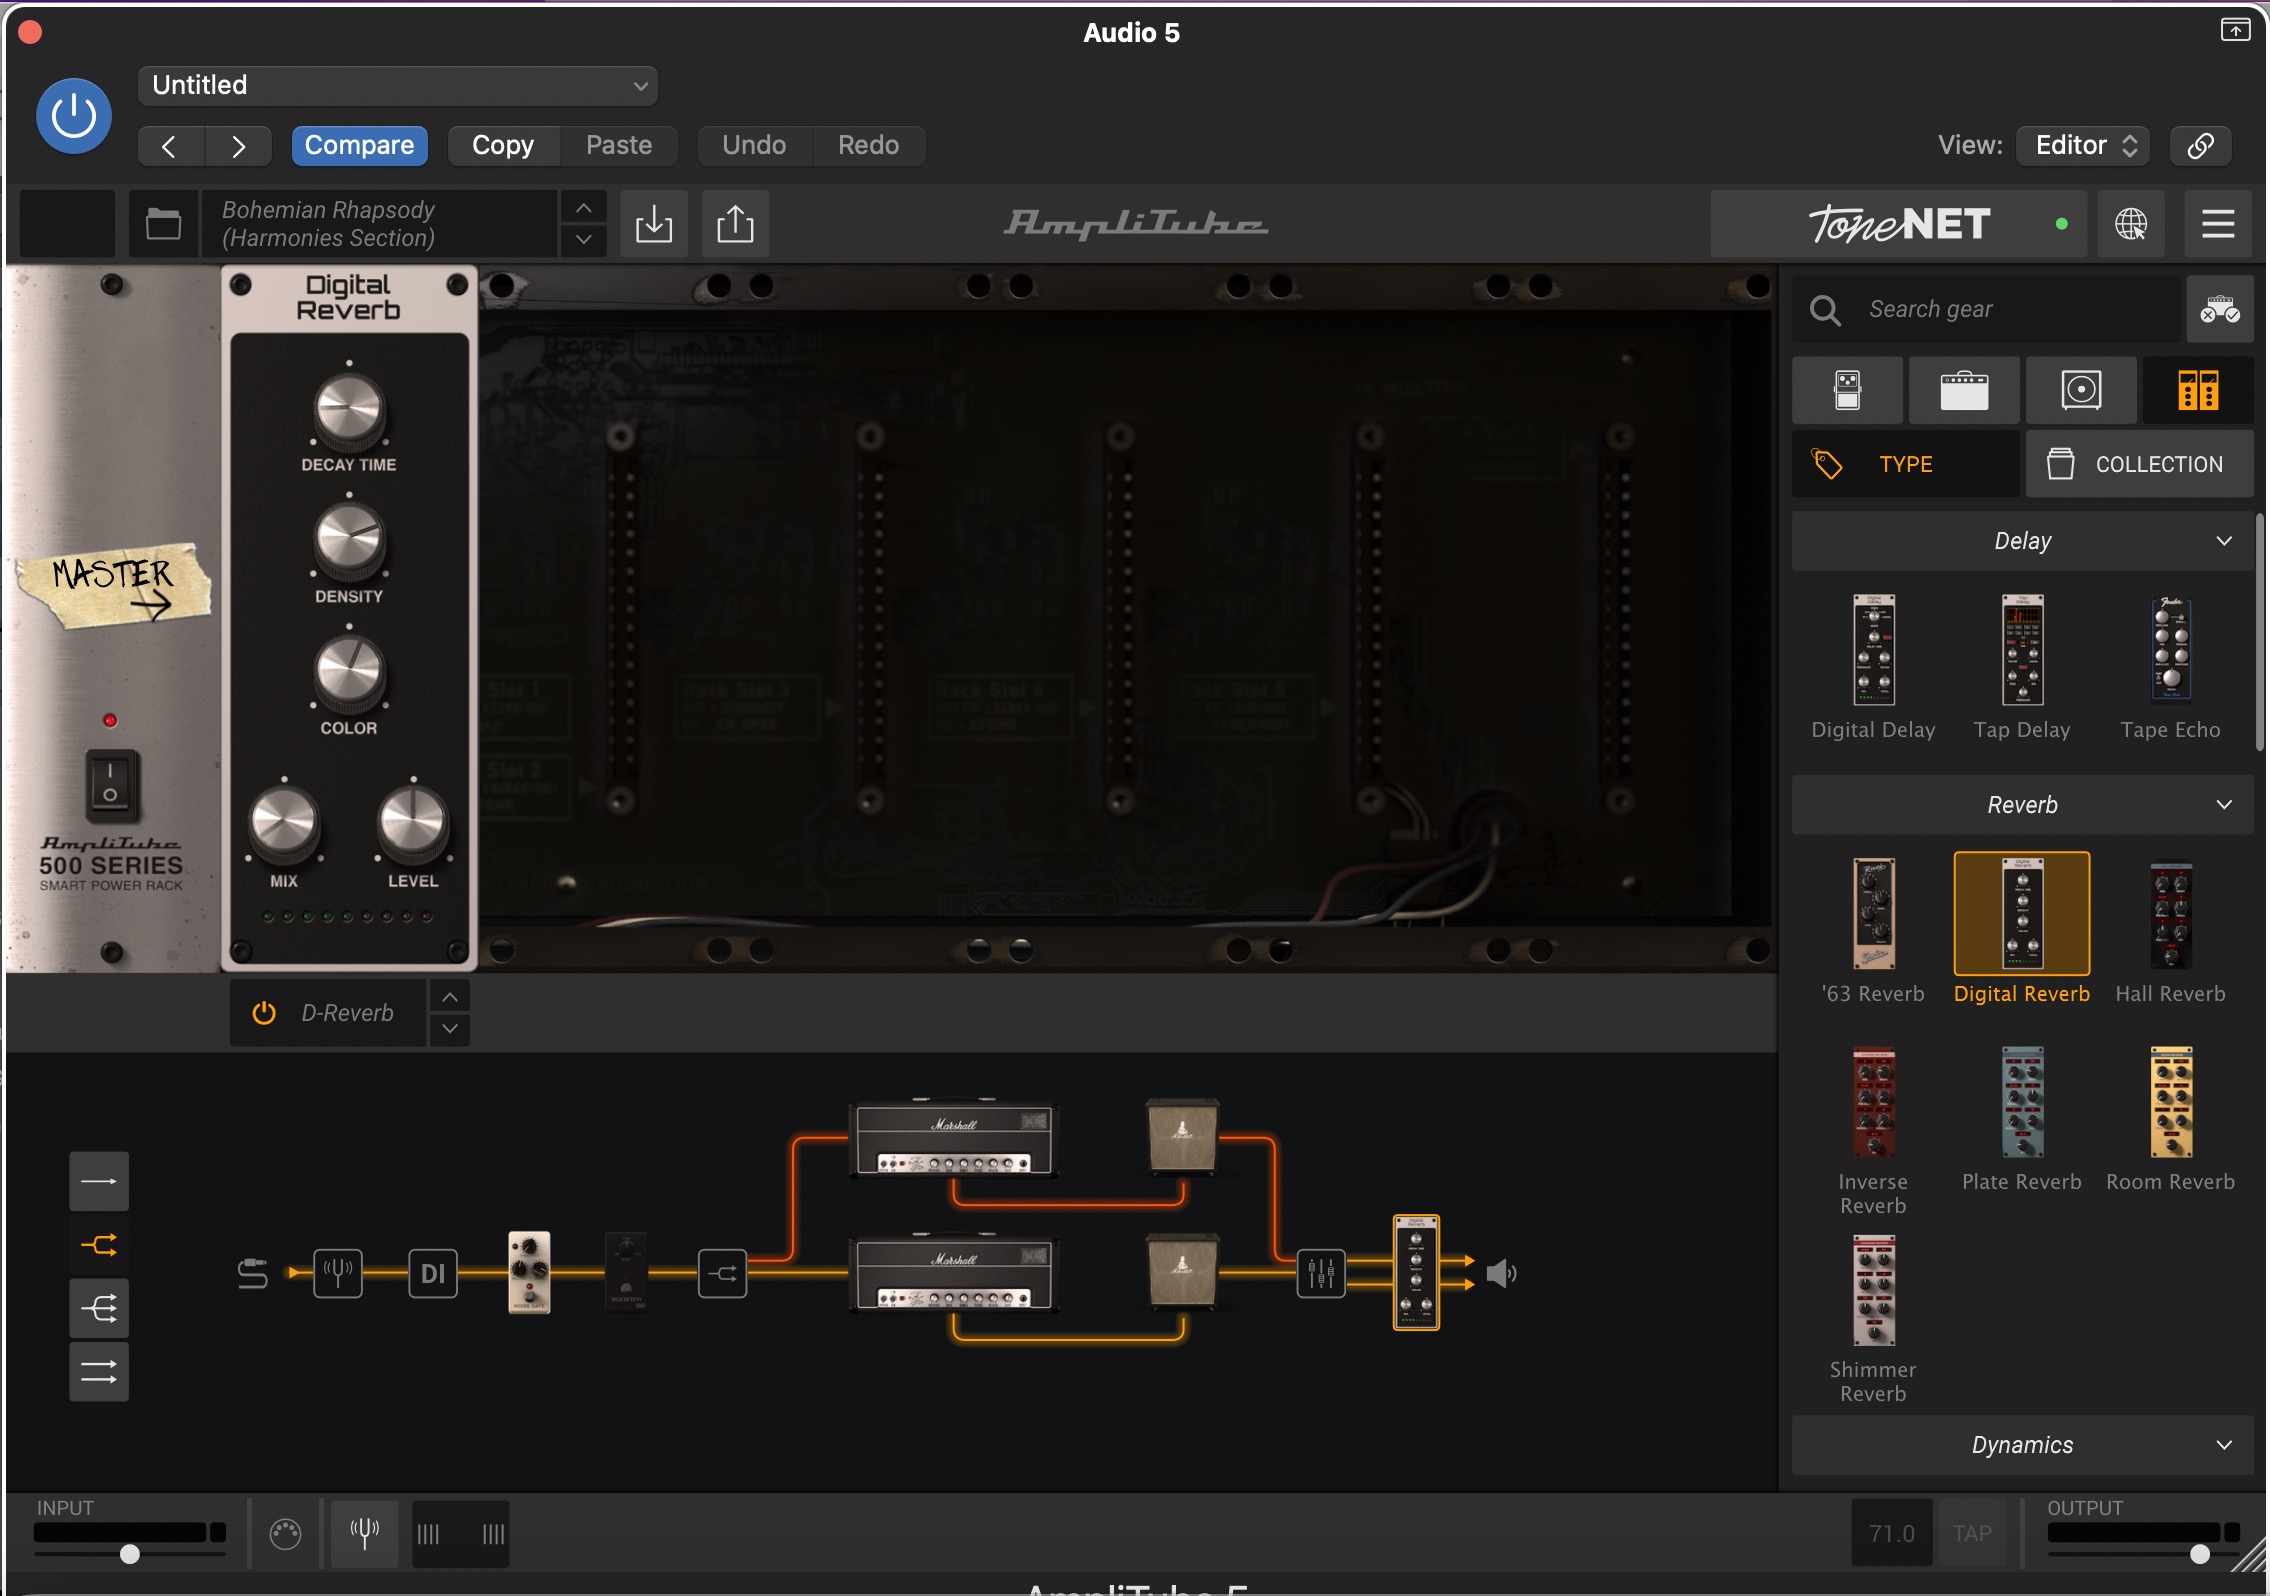Screen dimensions: 2270x1596
Task: Select single serial signal chain routing
Action: pos(98,1182)
